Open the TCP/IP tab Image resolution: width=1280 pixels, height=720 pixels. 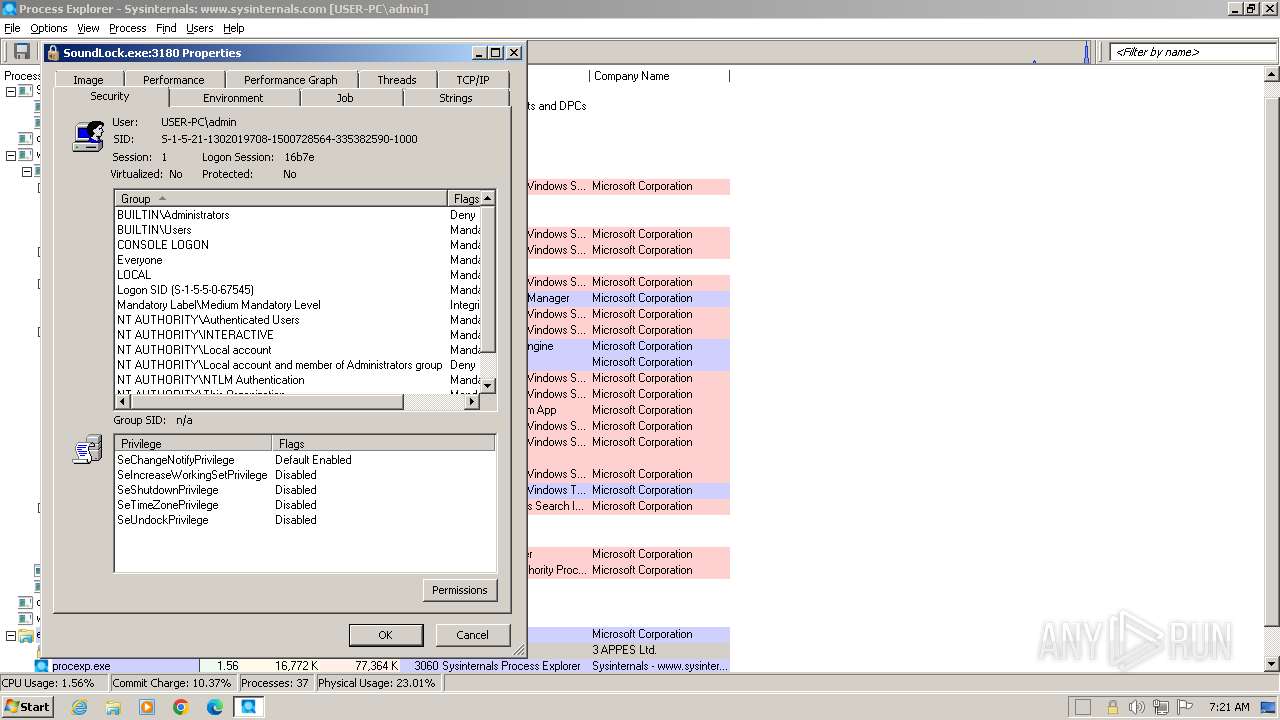[x=473, y=80]
